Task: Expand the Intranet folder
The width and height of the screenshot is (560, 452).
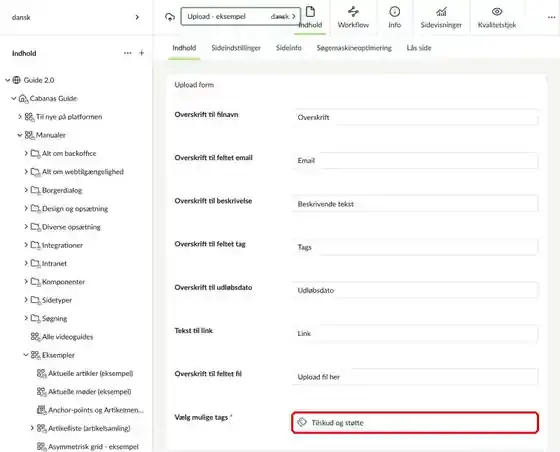Action: pyautogui.click(x=26, y=263)
